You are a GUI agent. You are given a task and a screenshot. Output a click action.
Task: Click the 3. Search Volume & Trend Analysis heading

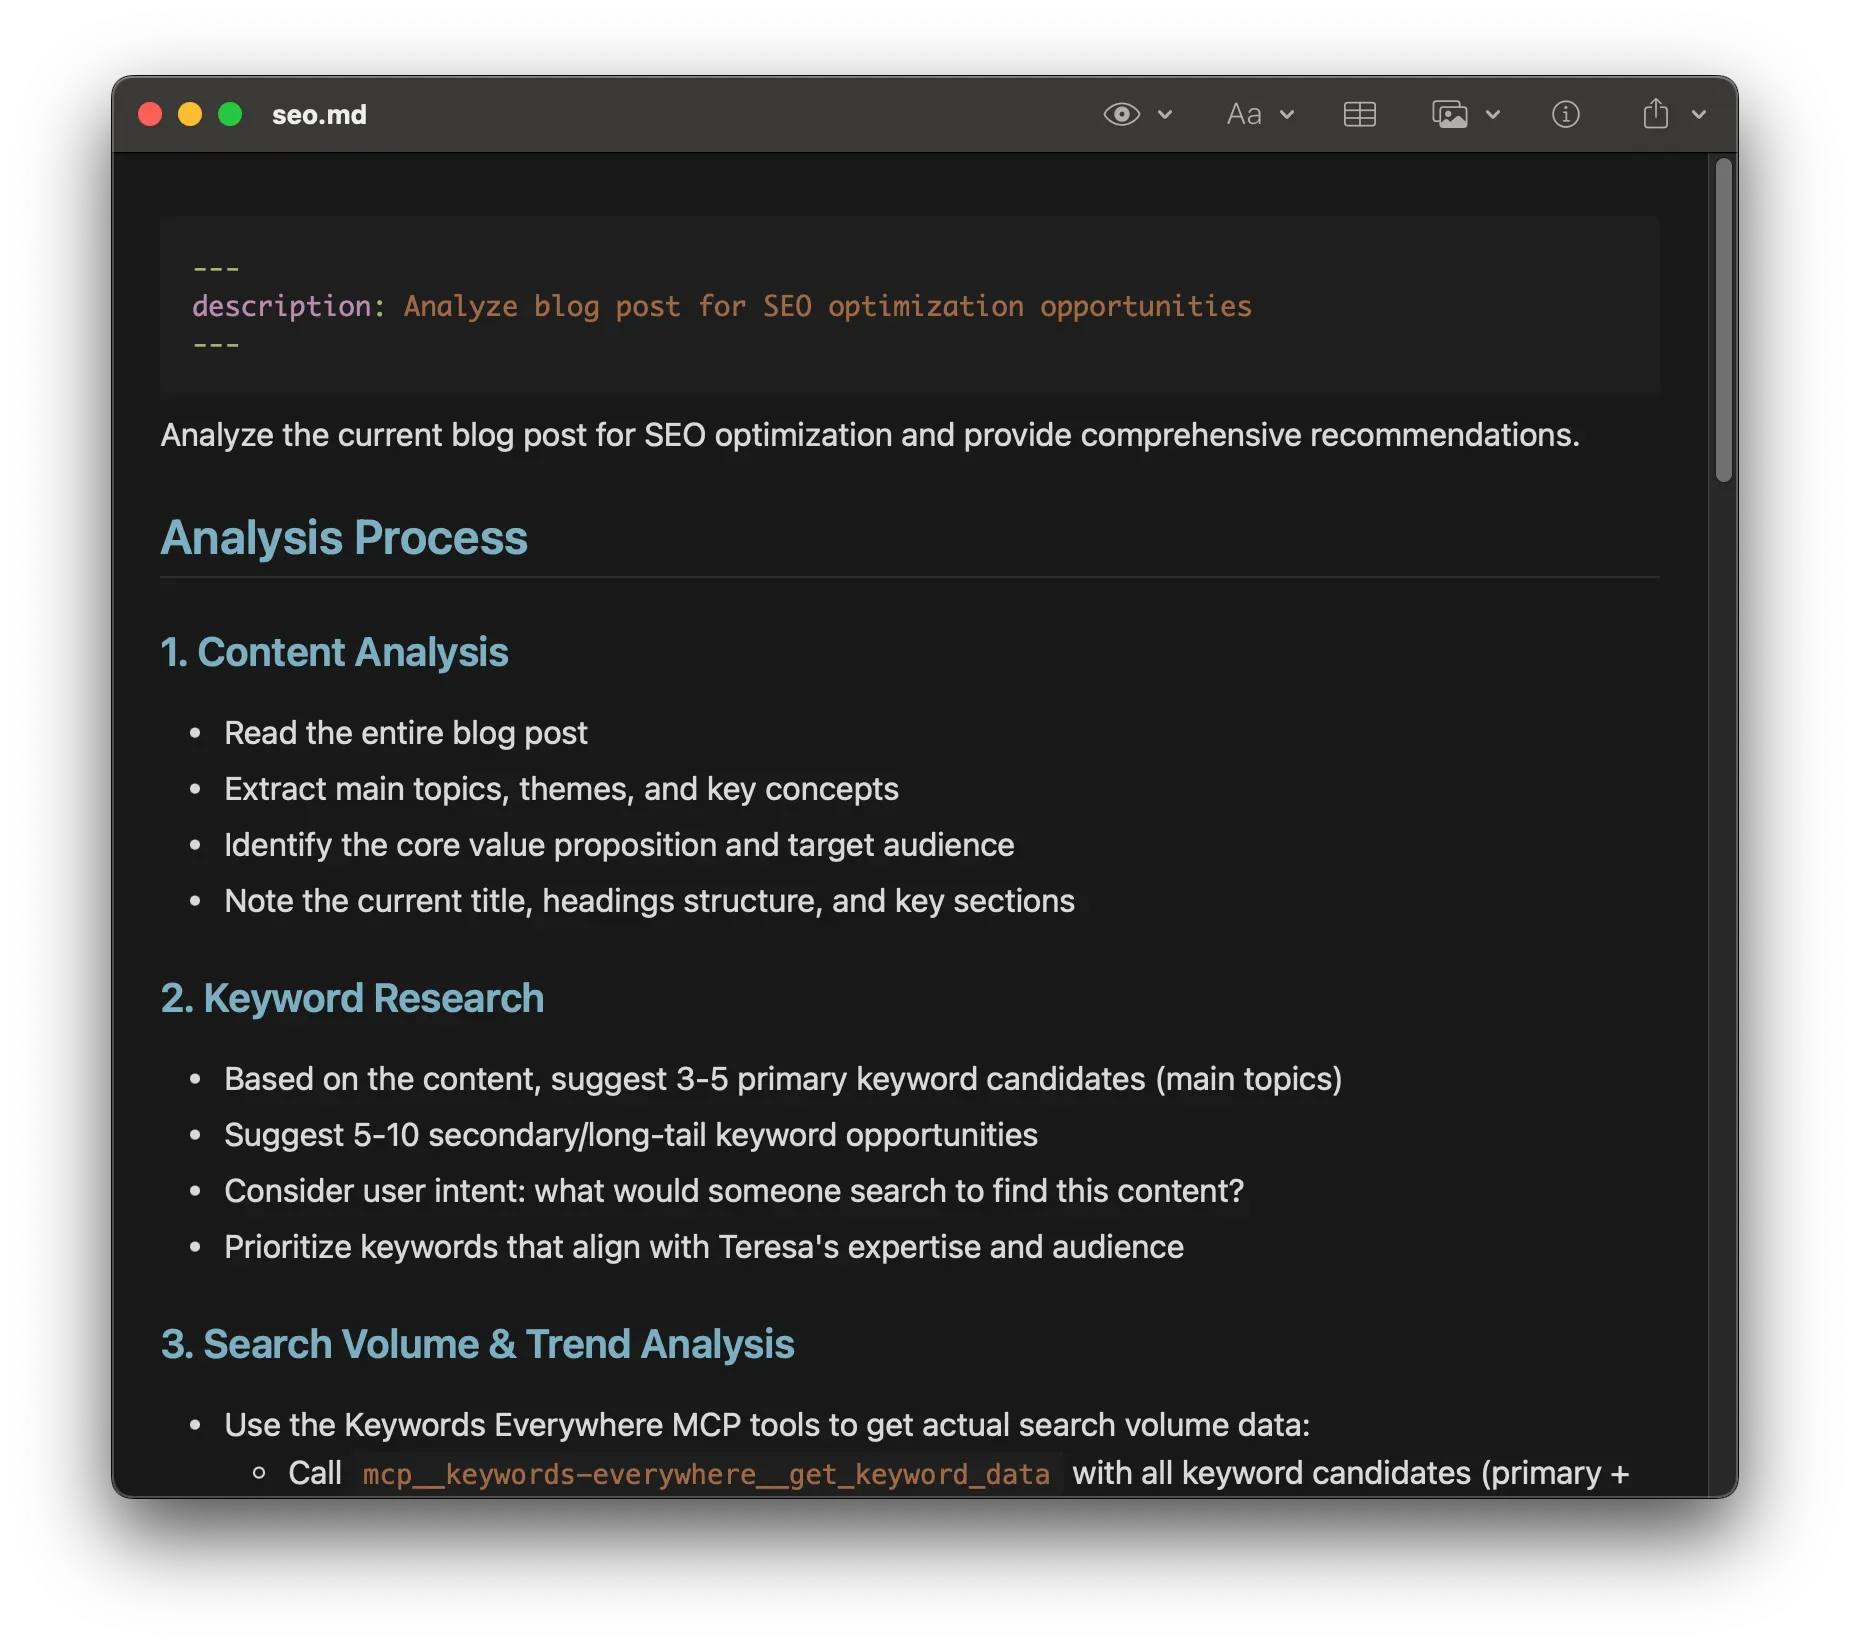coord(477,1345)
